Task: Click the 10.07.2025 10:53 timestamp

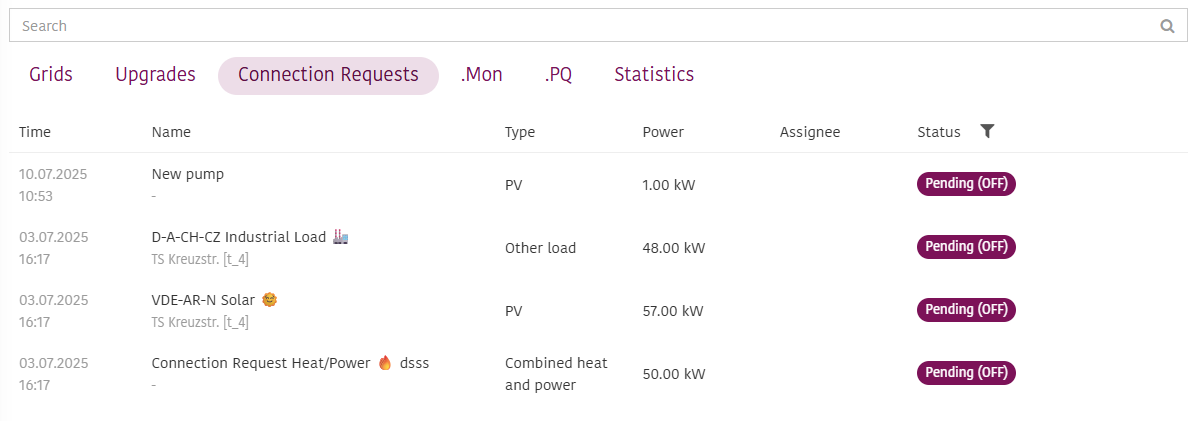Action: (x=53, y=185)
